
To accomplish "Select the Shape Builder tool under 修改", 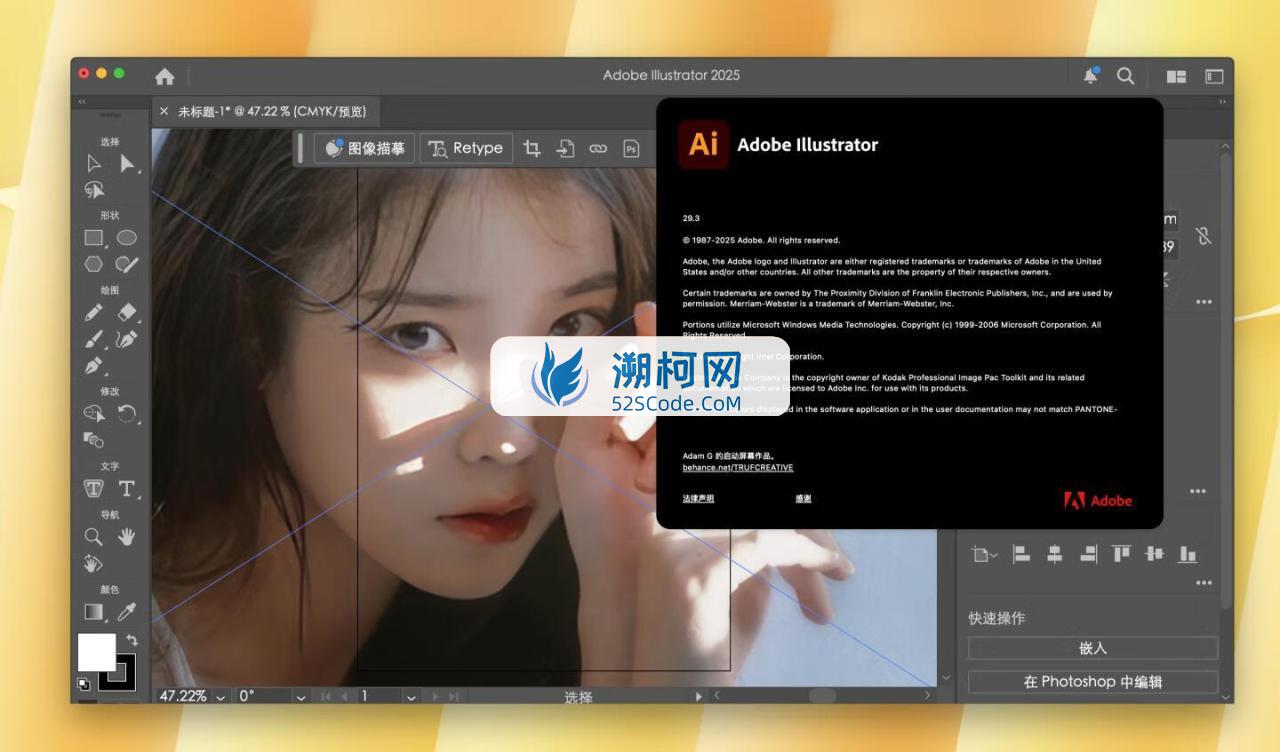I will [x=94, y=413].
